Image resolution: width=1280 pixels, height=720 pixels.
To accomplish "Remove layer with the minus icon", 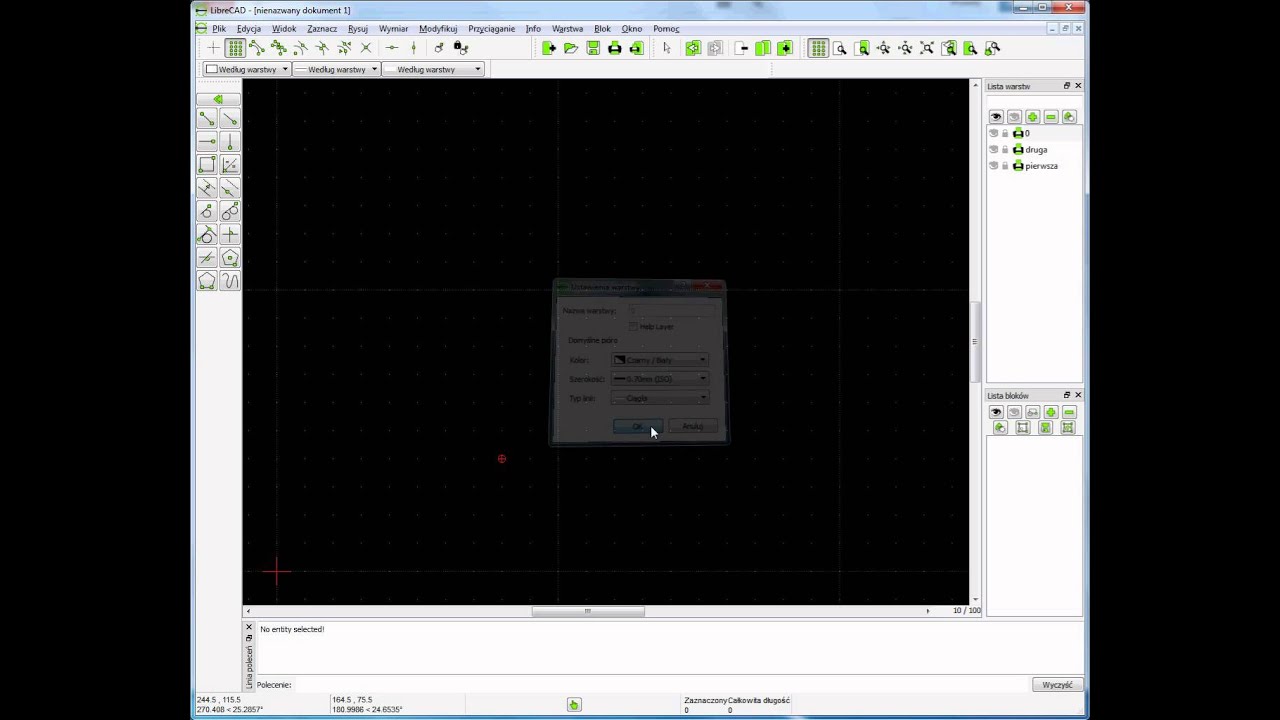I will point(1050,117).
